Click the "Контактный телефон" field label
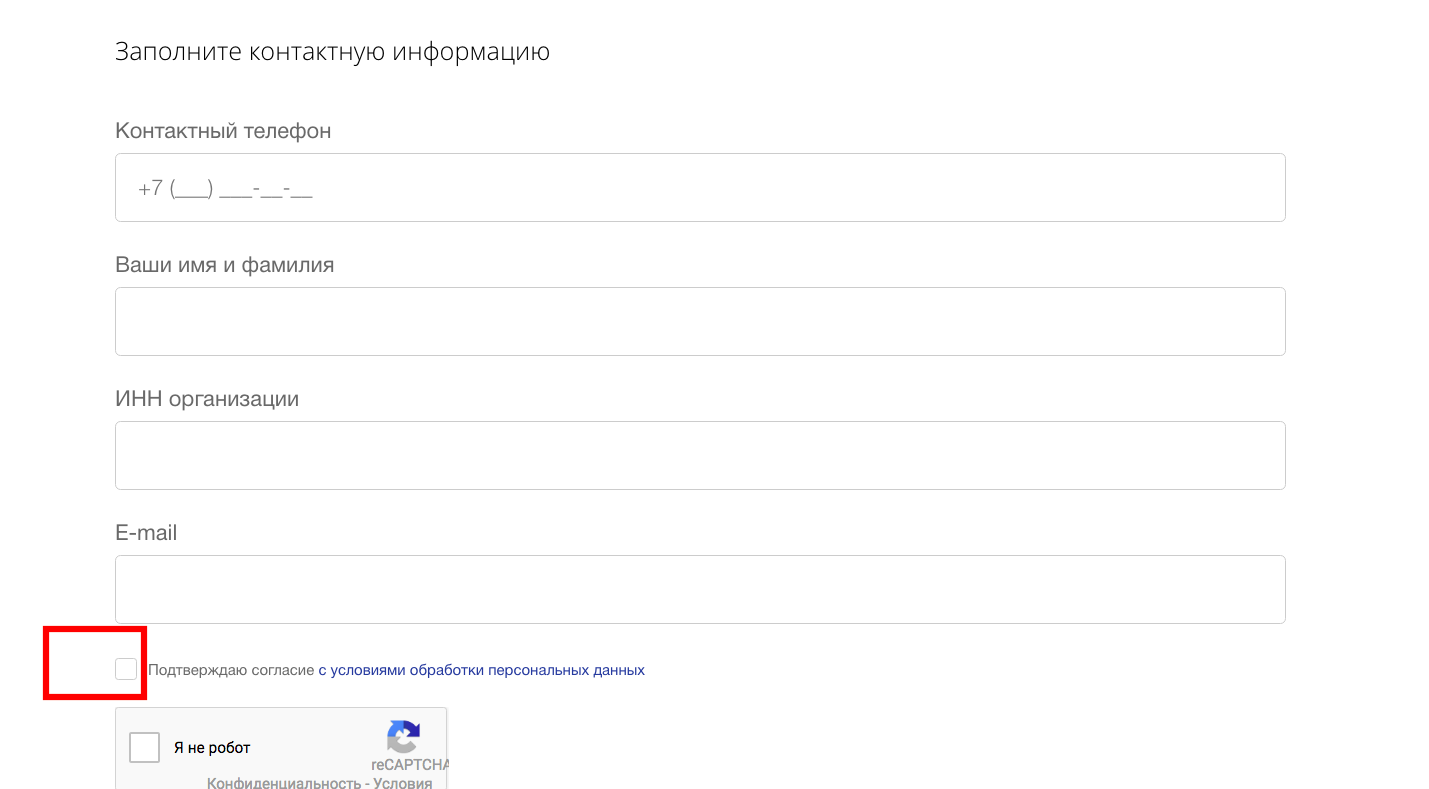Image resolution: width=1429 pixels, height=789 pixels. (223, 131)
